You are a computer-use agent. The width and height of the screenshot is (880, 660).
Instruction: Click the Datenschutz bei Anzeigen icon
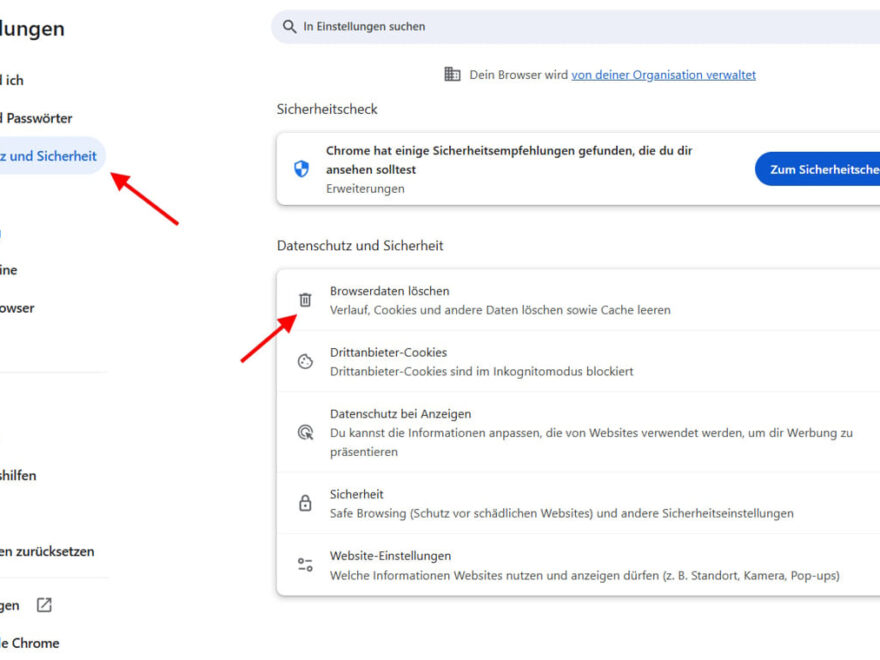[305, 432]
